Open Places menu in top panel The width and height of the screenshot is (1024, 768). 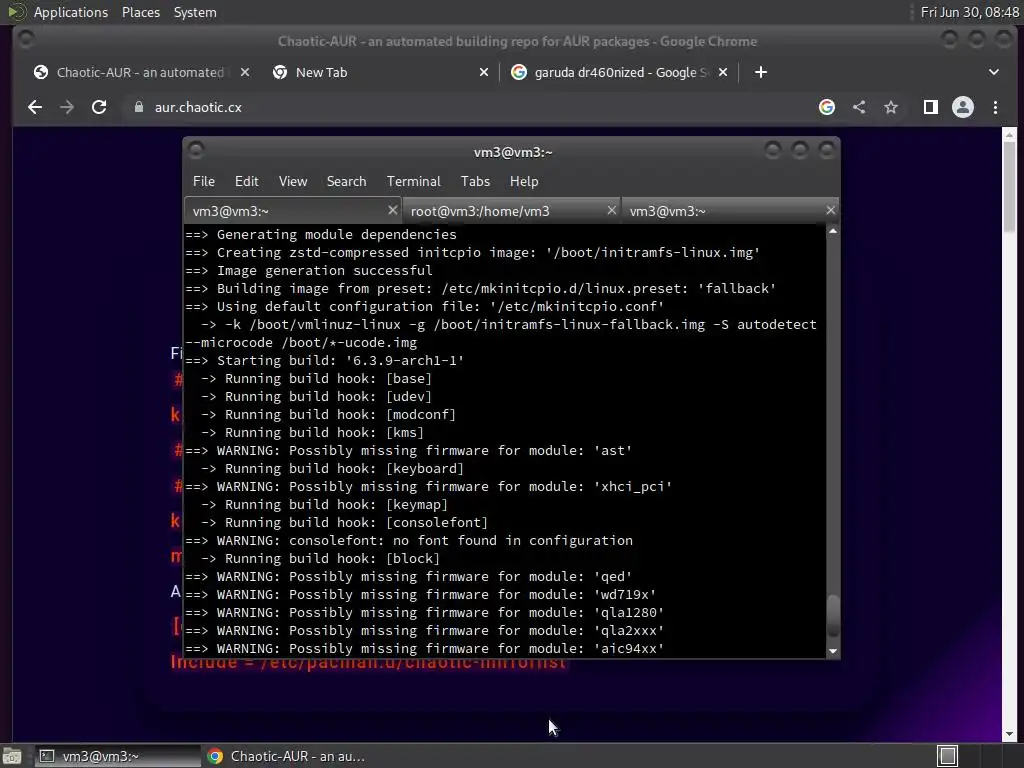pyautogui.click(x=140, y=12)
